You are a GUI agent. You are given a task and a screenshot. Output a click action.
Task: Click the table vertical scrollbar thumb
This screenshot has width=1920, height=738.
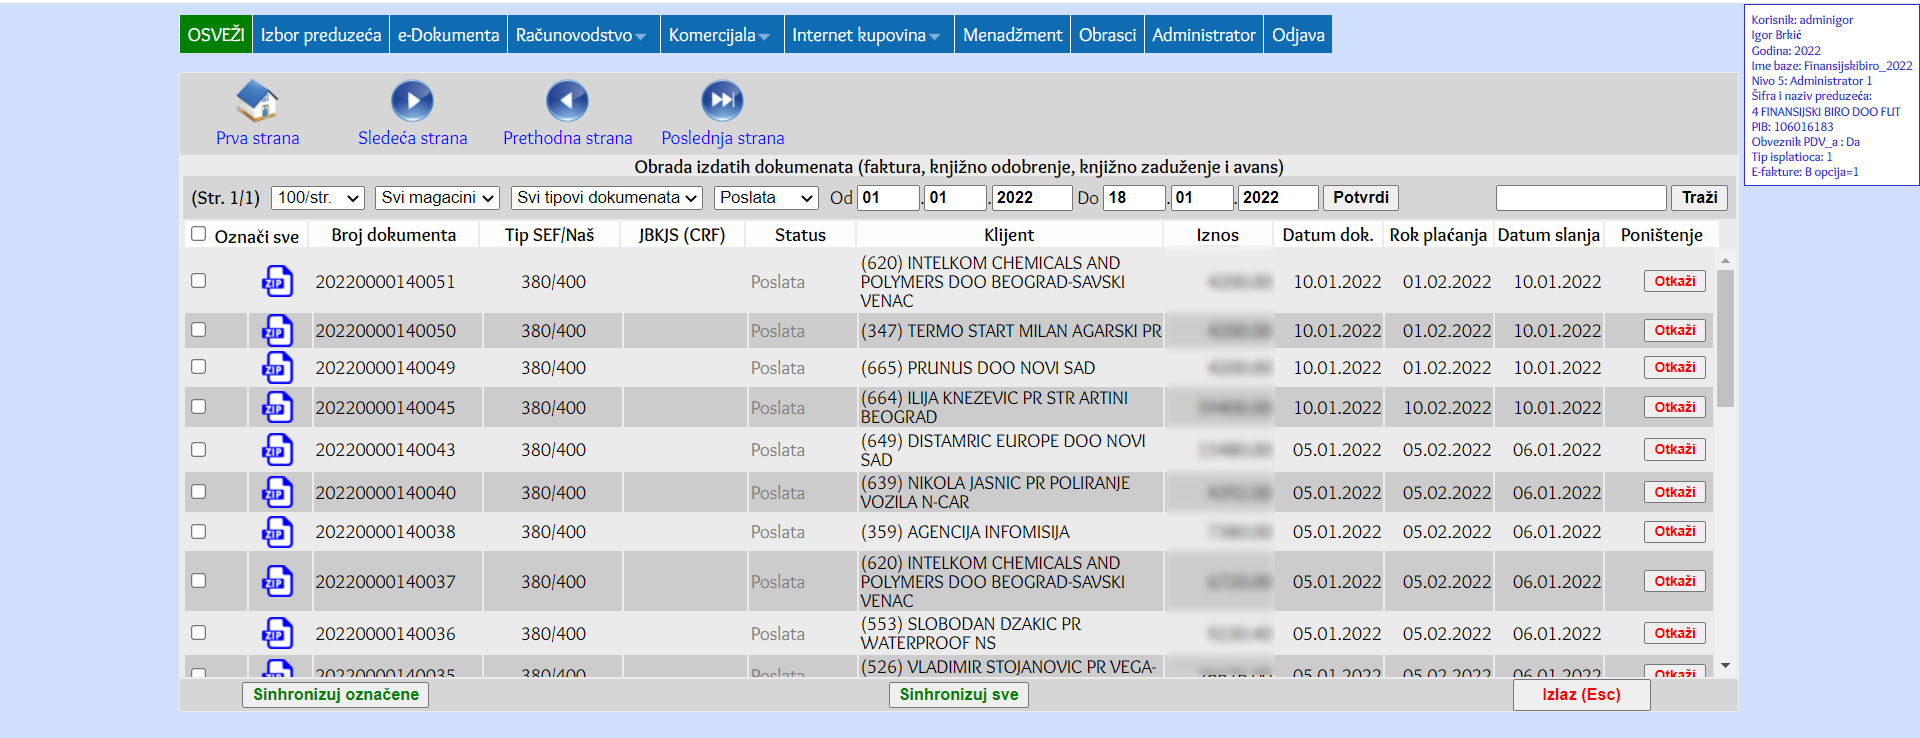(1725, 338)
